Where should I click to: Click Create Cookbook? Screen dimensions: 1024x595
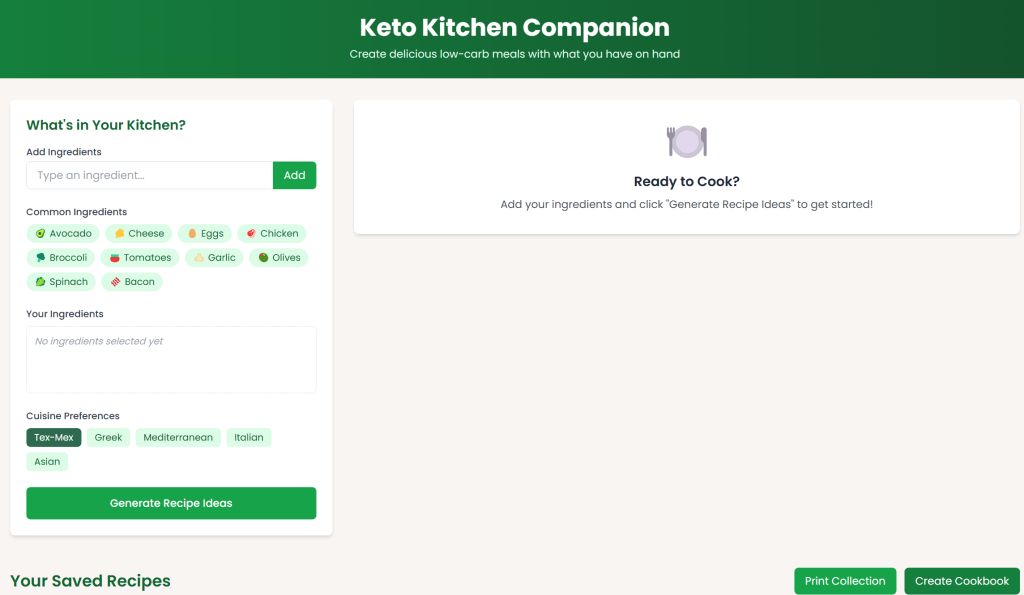point(961,581)
